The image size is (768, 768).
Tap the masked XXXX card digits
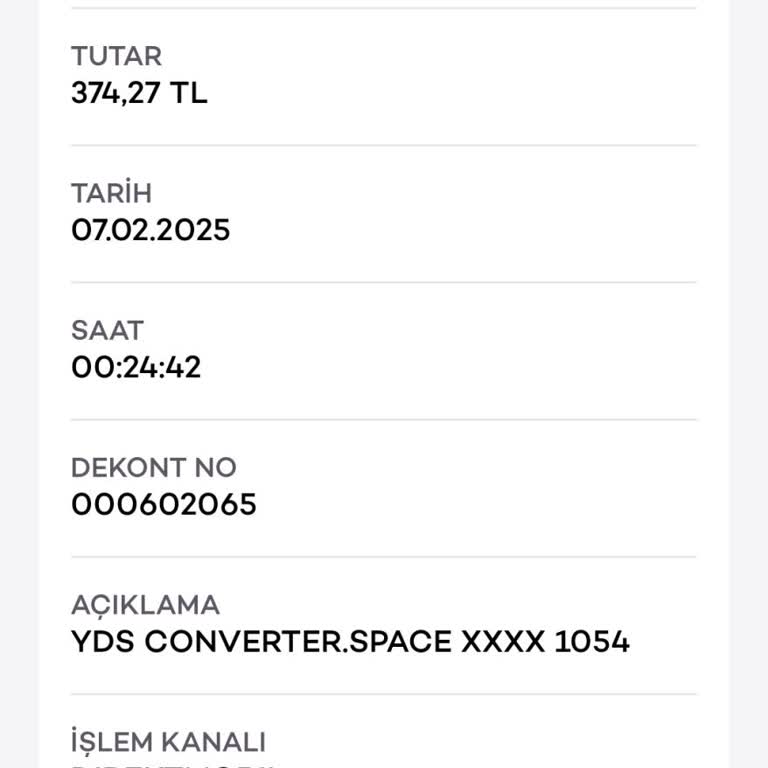(x=502, y=642)
